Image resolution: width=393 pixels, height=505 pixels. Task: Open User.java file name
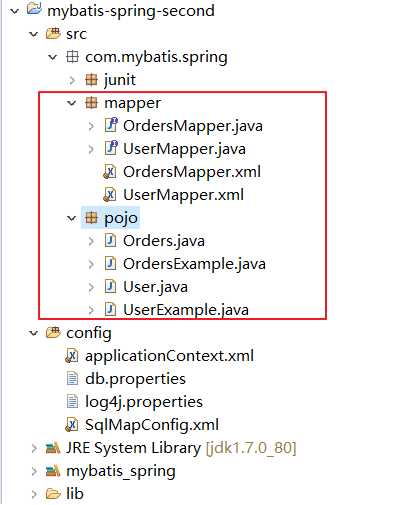[x=155, y=288]
